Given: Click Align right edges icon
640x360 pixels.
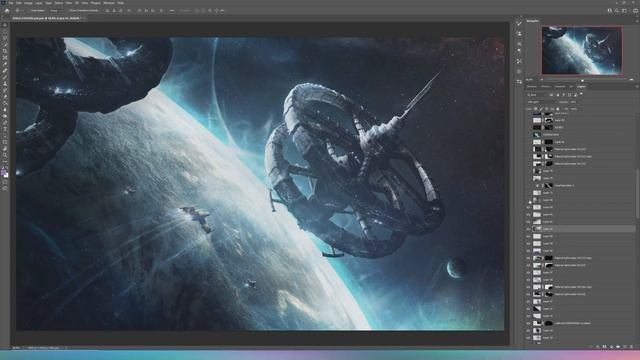Looking at the screenshot, I should tap(120, 11).
